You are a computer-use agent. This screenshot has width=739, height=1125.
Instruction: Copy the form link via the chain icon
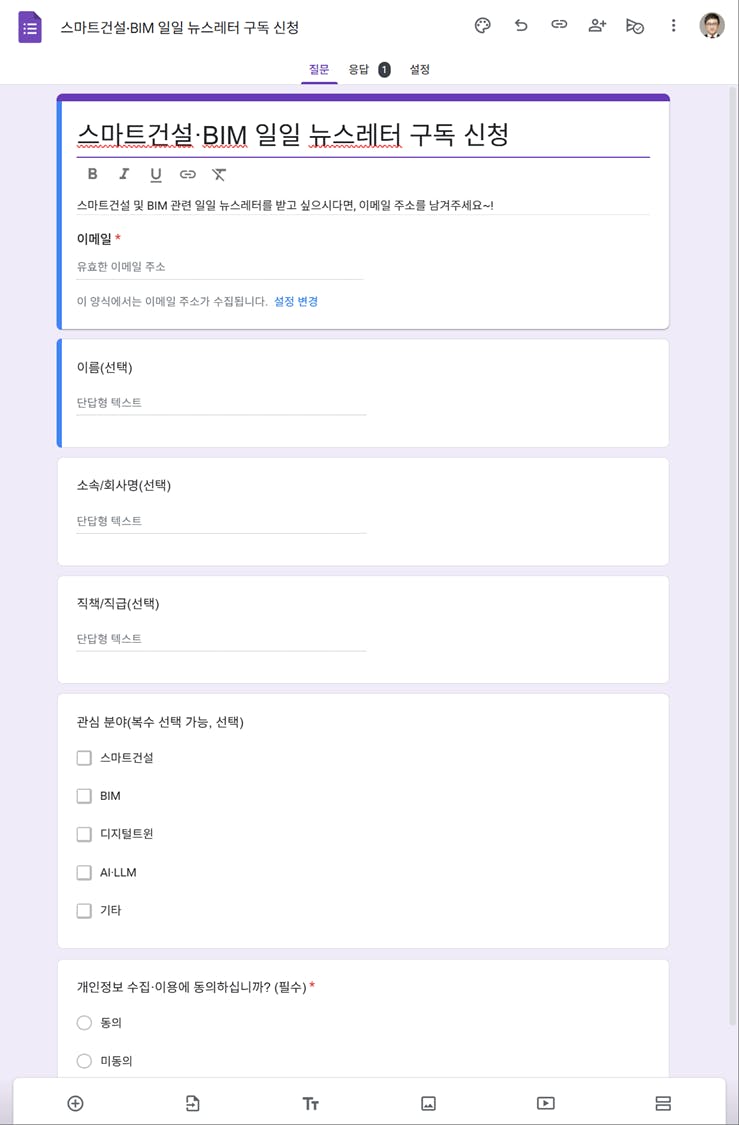[x=559, y=24]
